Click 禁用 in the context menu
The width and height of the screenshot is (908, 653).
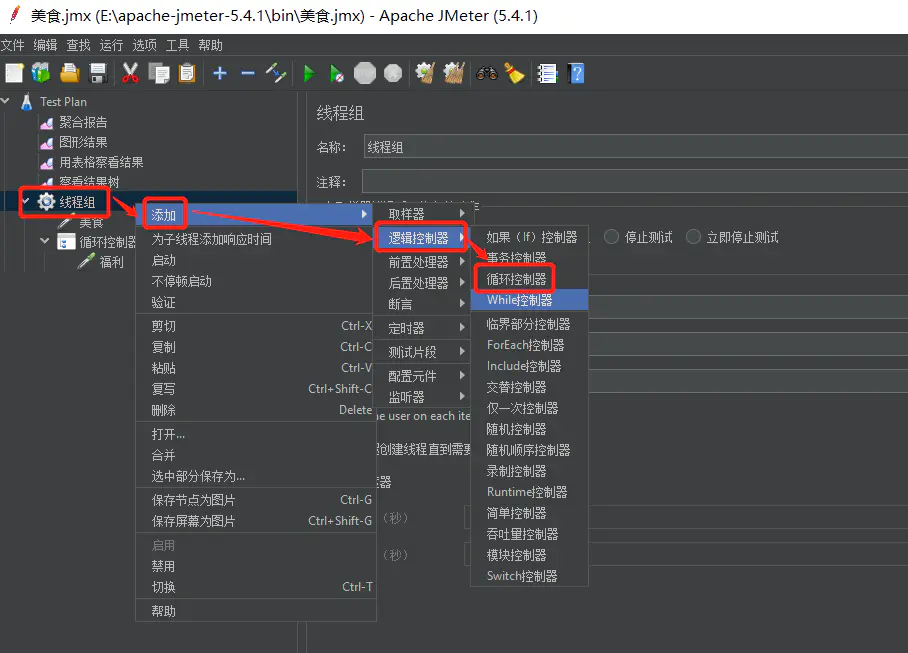(255, 566)
